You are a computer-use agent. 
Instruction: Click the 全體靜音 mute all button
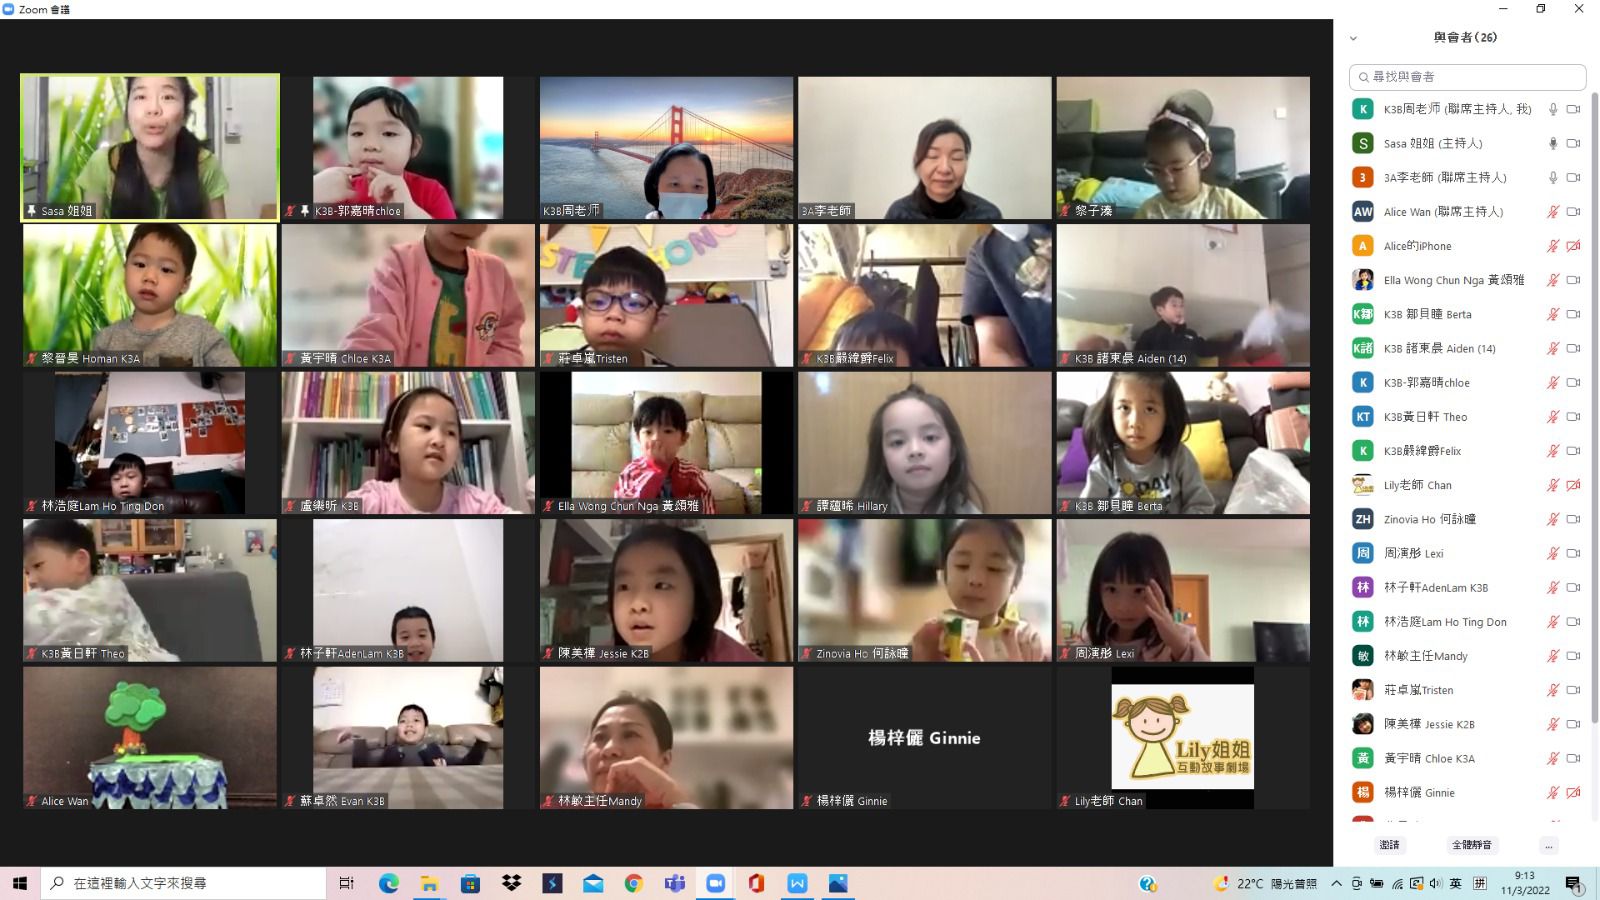tap(1471, 845)
